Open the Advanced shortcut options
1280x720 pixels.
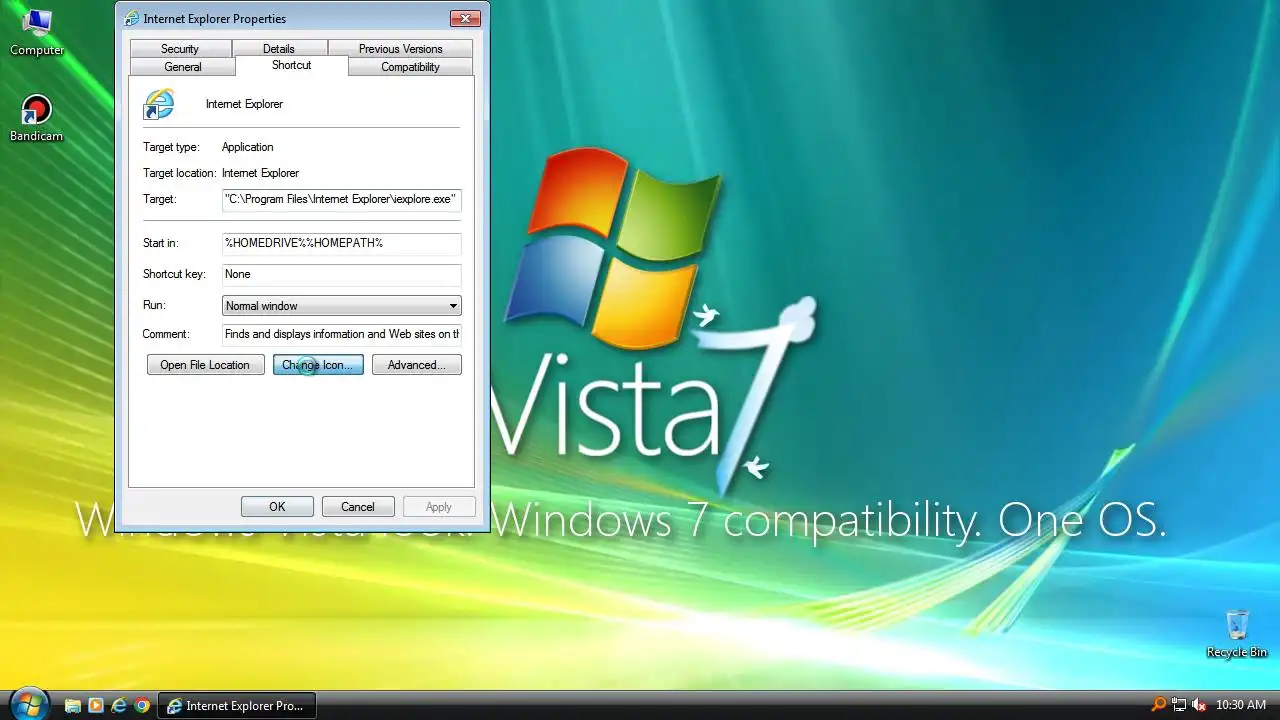point(416,365)
